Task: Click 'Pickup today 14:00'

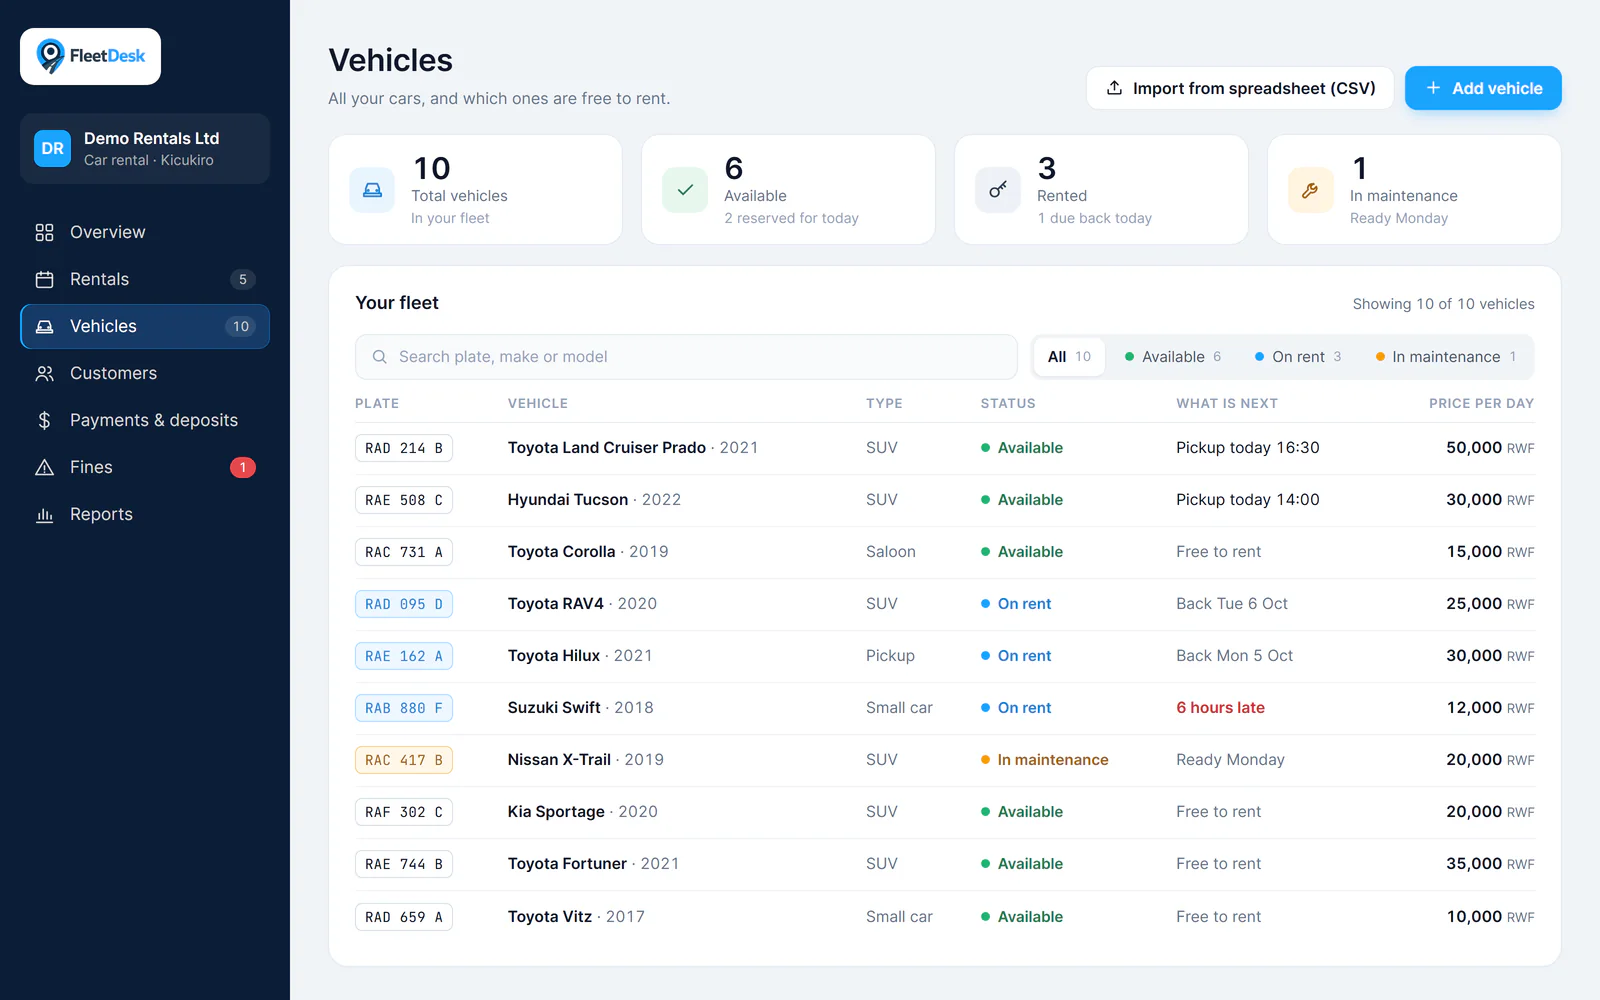Action: [1248, 500]
